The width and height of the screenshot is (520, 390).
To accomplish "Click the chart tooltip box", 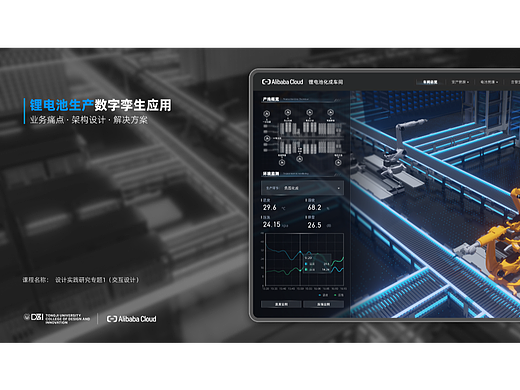I will 317,263.
